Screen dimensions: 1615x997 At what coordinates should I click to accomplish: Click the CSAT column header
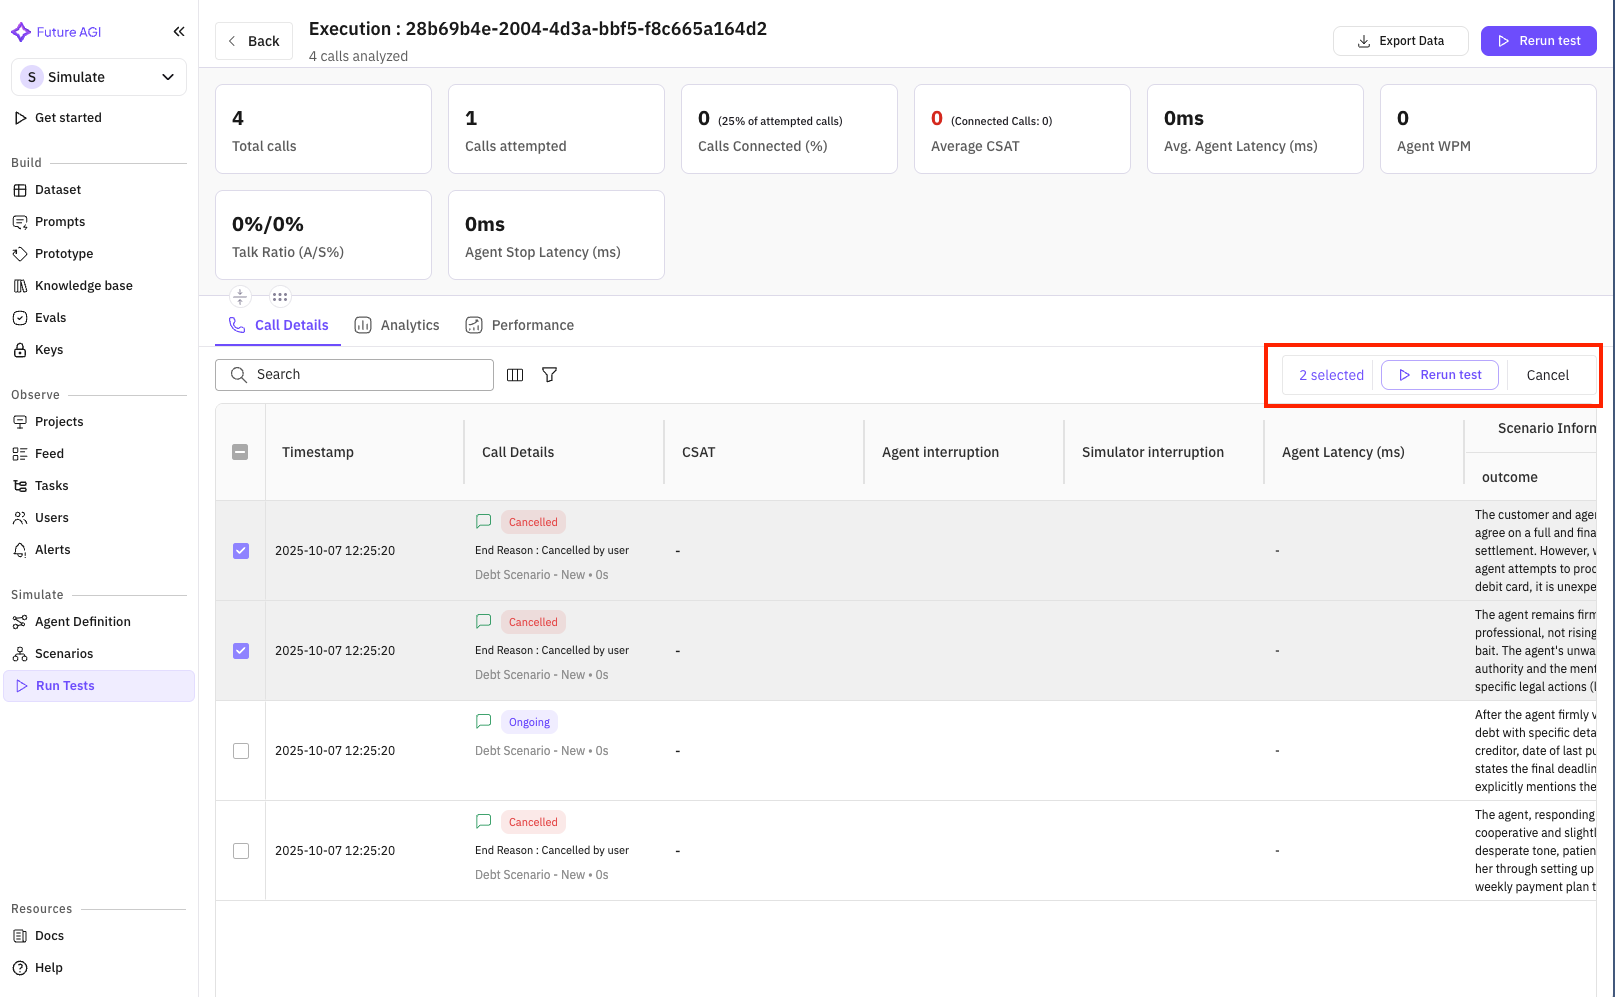point(699,452)
